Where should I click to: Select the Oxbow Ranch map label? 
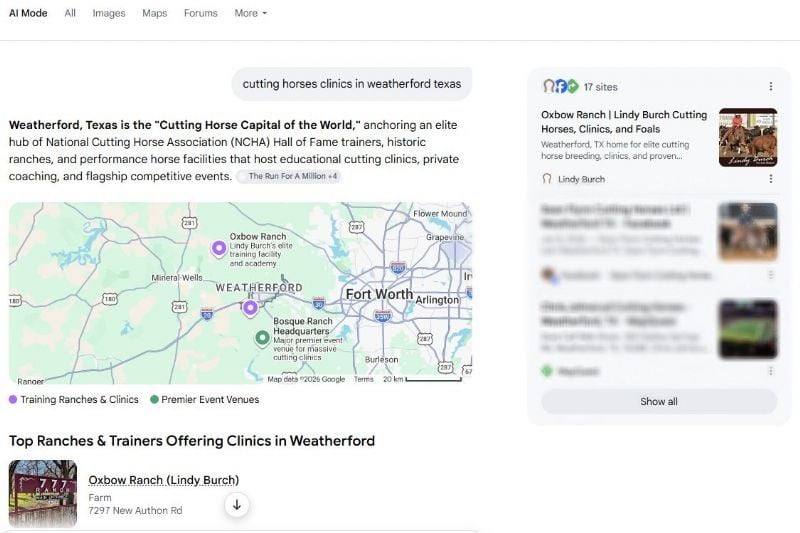tap(258, 237)
